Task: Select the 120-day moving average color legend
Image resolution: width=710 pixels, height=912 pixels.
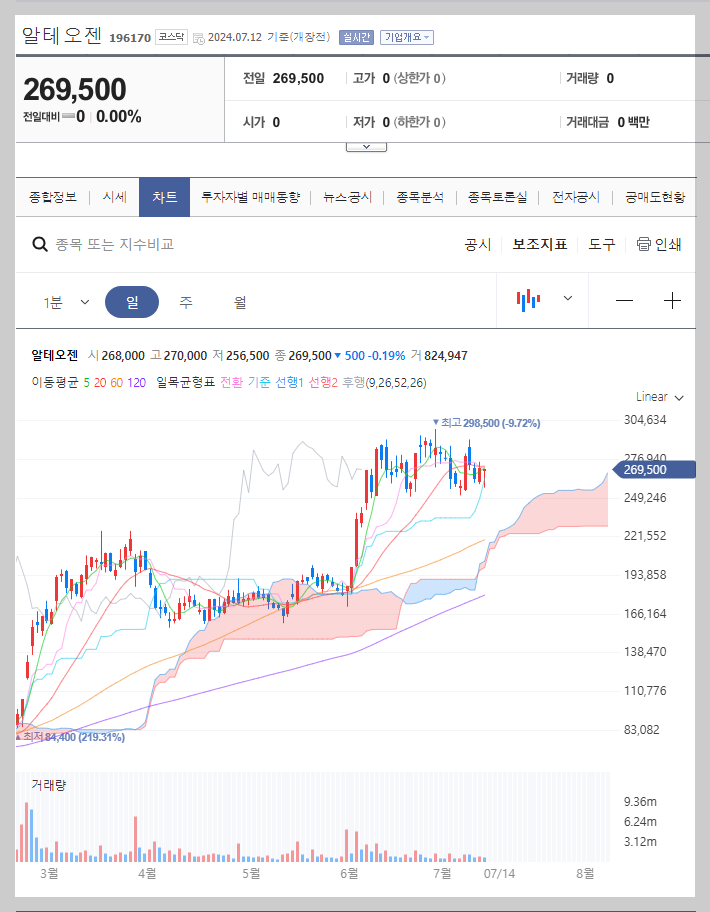Action: (x=137, y=383)
